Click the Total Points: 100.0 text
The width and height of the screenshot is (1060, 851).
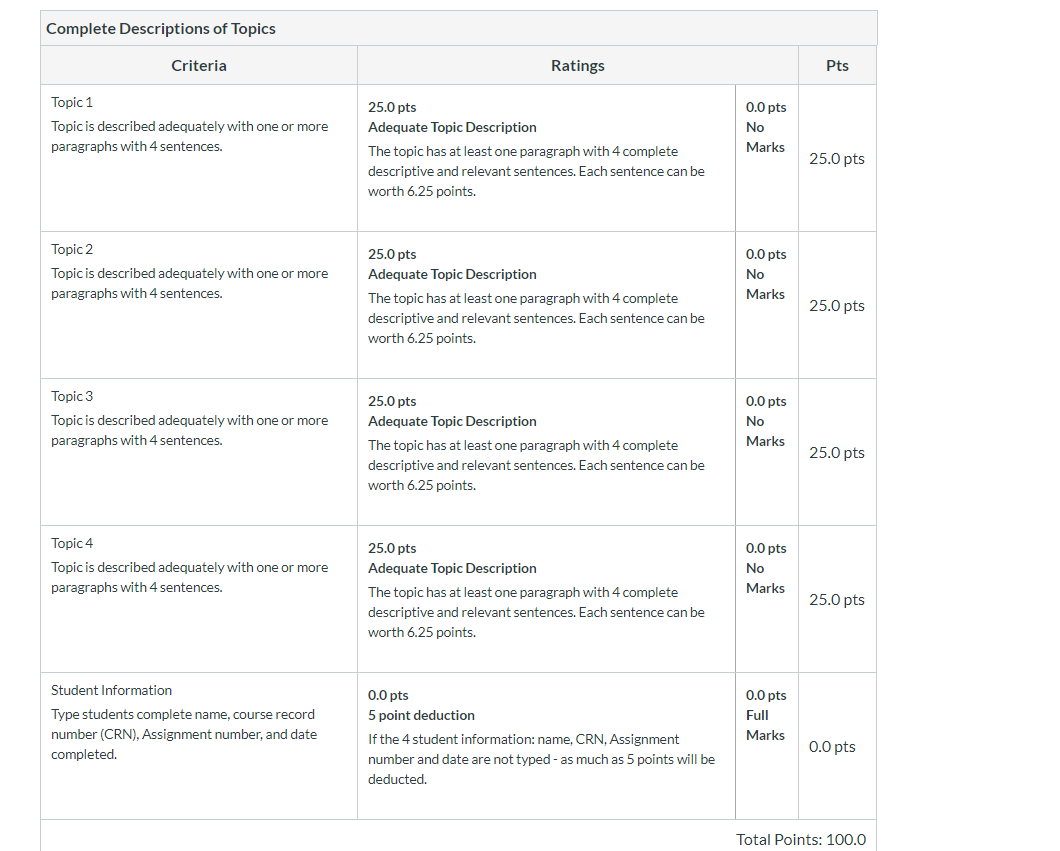tap(801, 840)
